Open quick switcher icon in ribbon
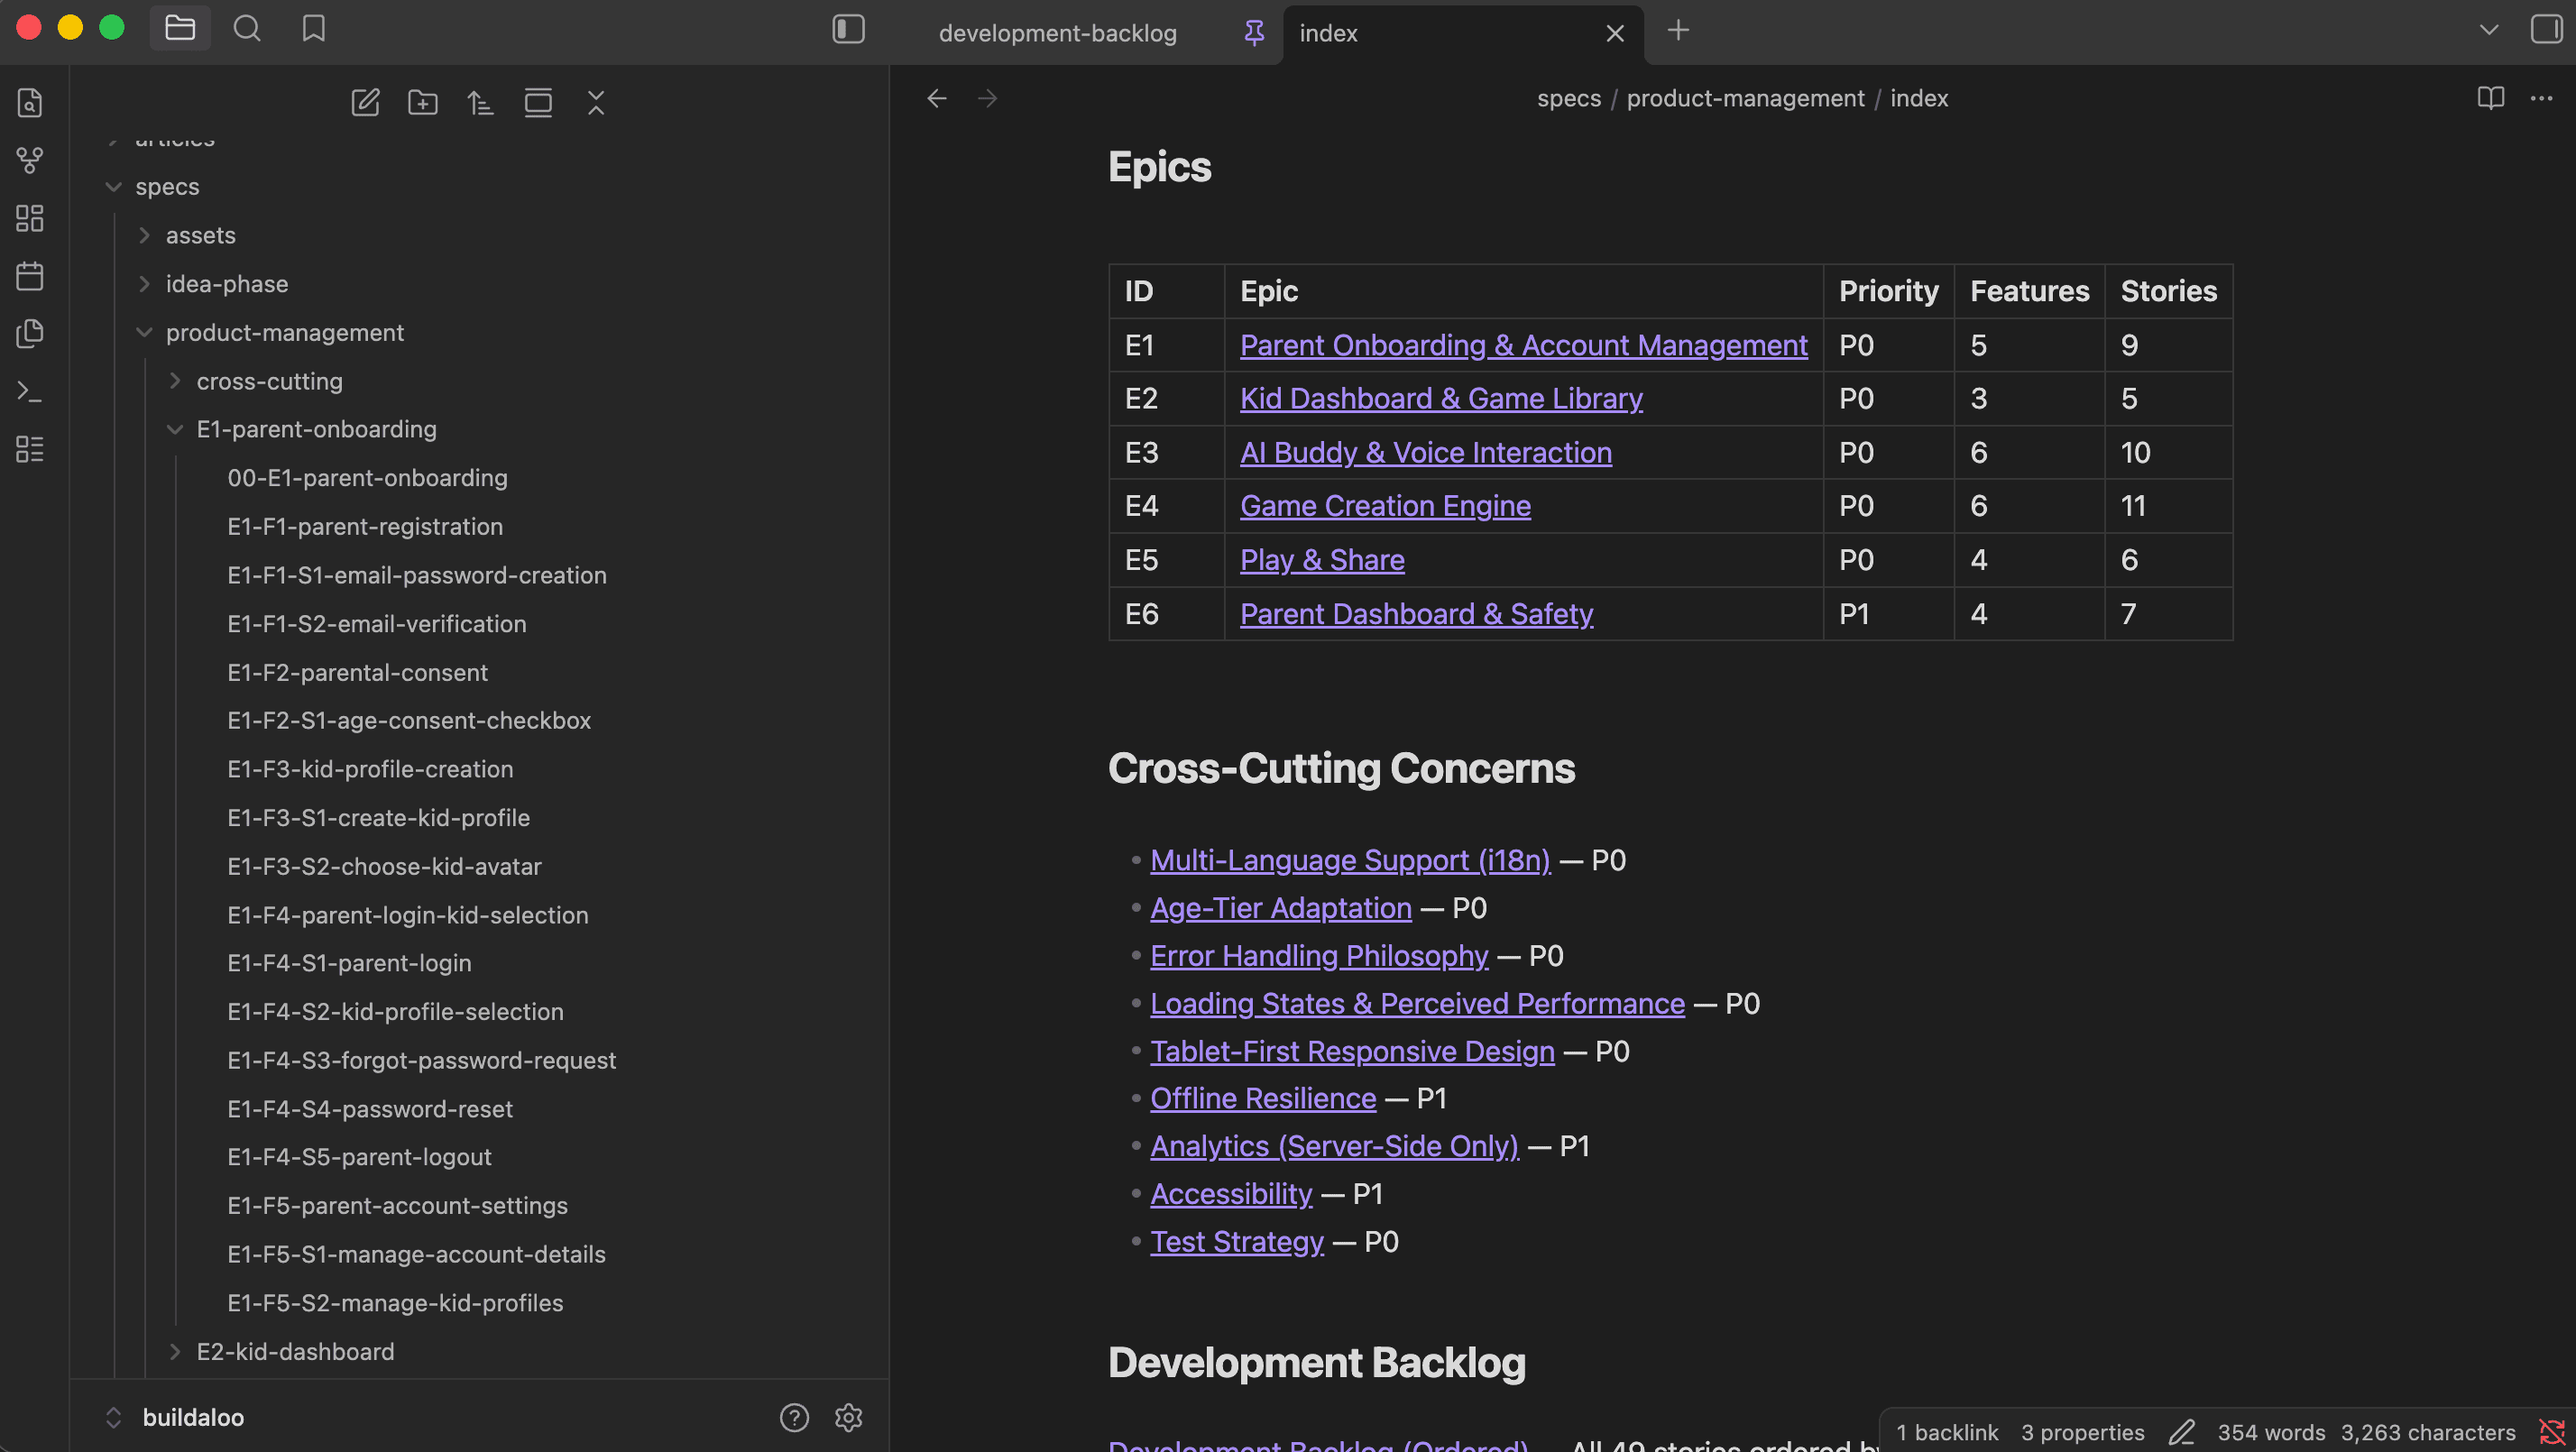This screenshot has width=2576, height=1452. (30, 102)
